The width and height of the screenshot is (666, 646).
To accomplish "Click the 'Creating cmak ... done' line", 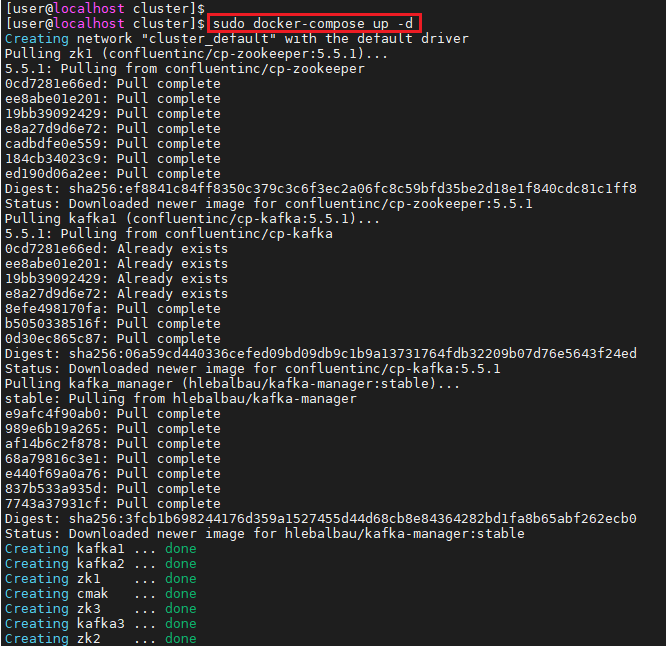I will pyautogui.click(x=101, y=594).
